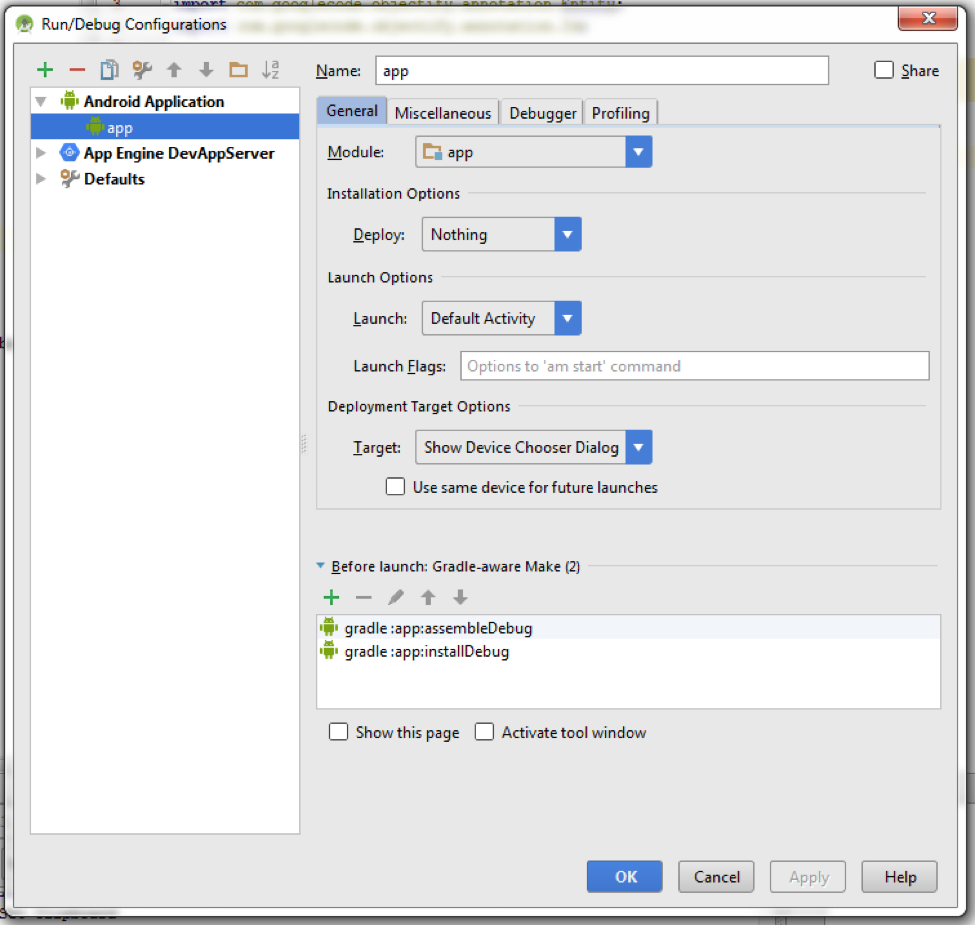Image resolution: width=975 pixels, height=925 pixels.
Task: Click the pencil edit icon for before-launch tasks
Action: 396,598
